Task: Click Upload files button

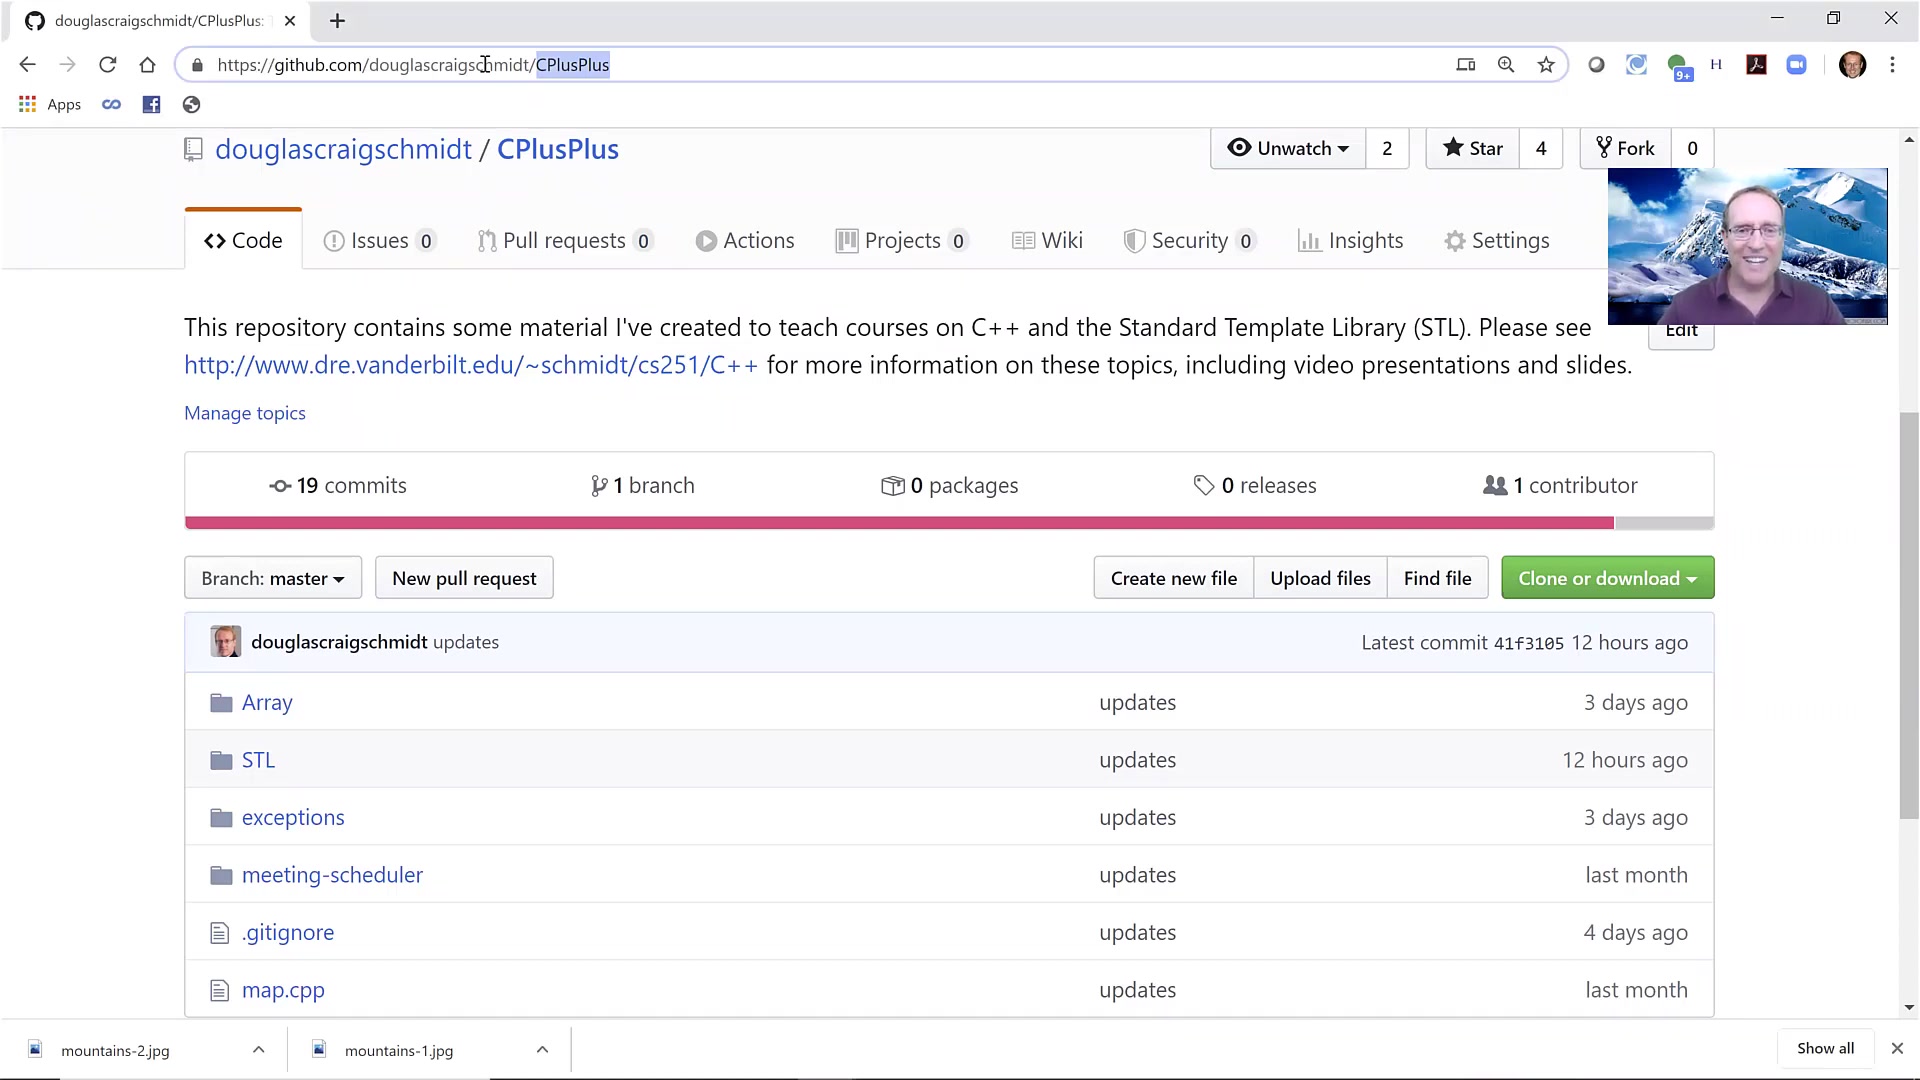Action: (1320, 578)
